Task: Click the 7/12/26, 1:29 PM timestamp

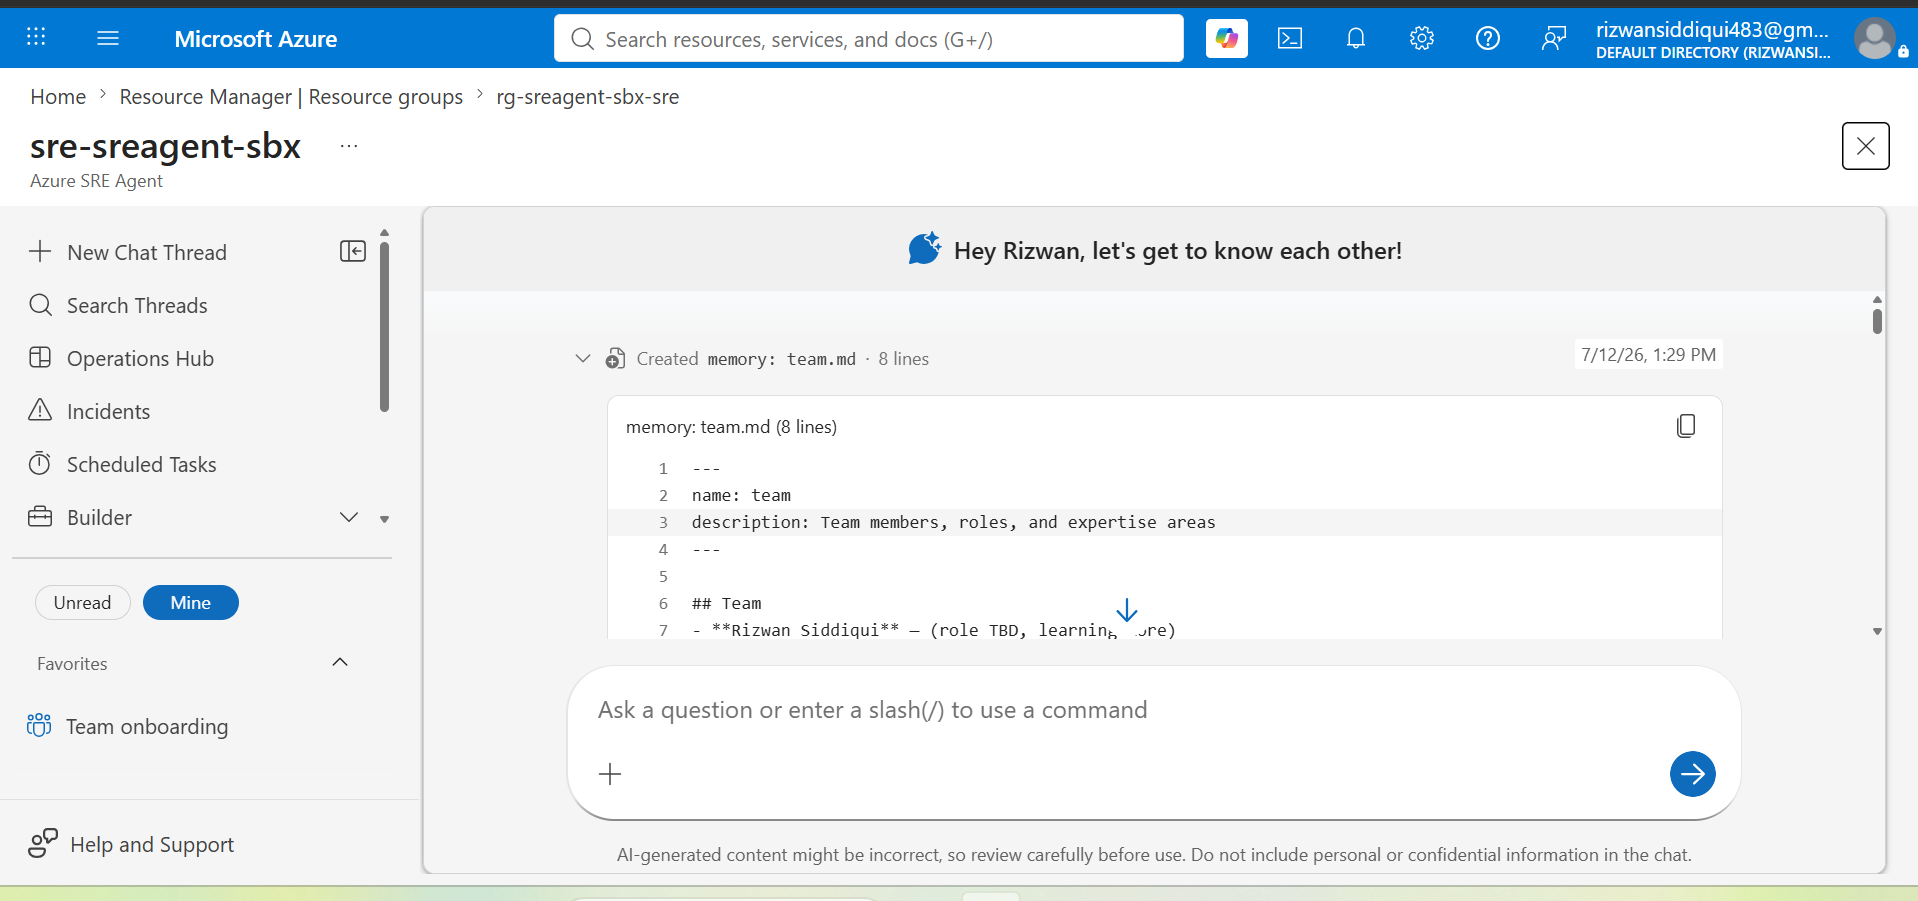Action: tap(1648, 354)
